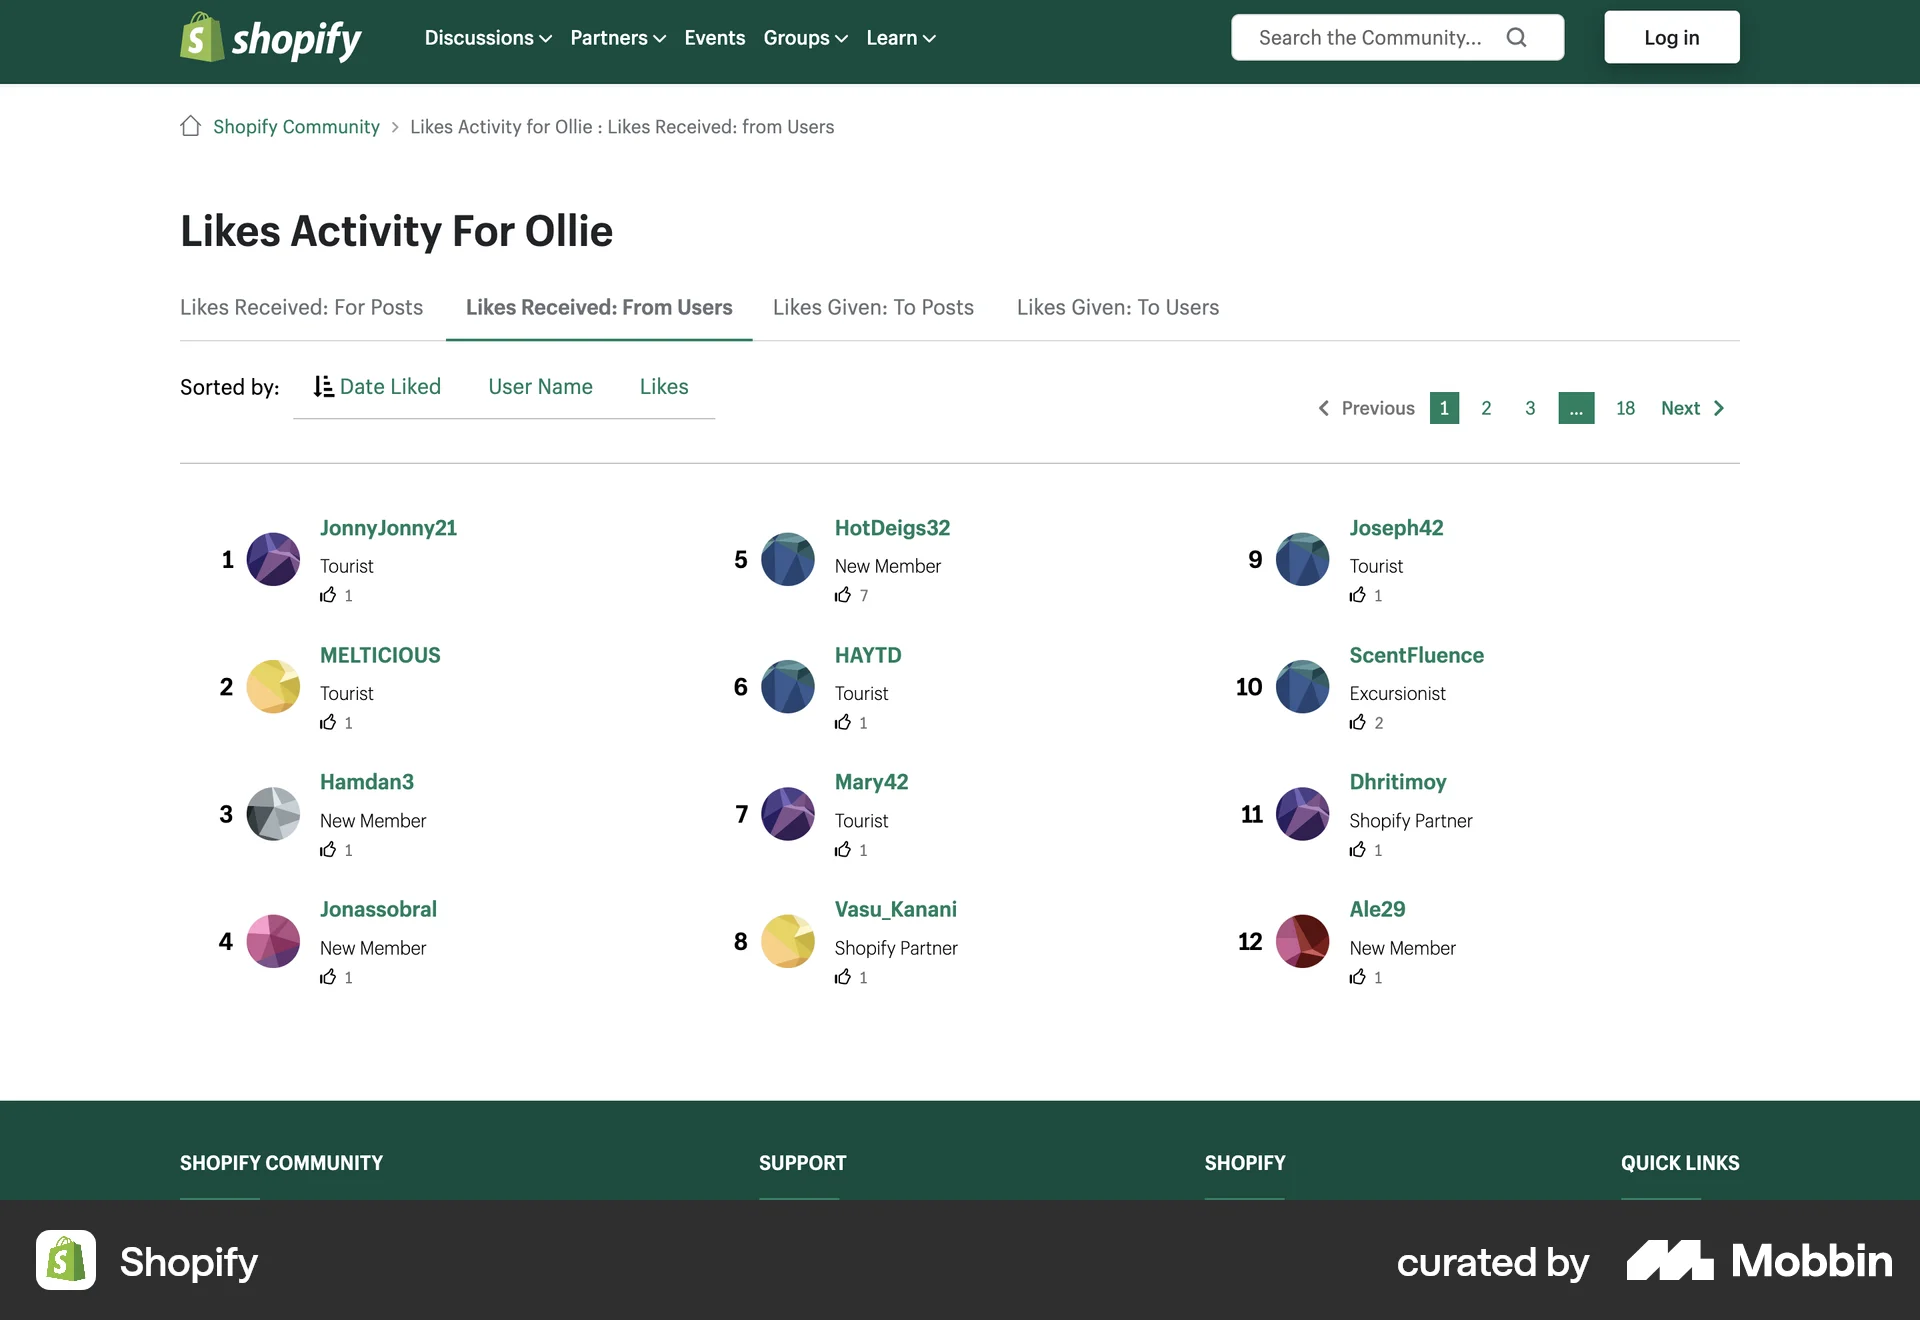The image size is (1920, 1320).
Task: Switch to the Likes Given: To Posts tab
Action: pyautogui.click(x=872, y=307)
